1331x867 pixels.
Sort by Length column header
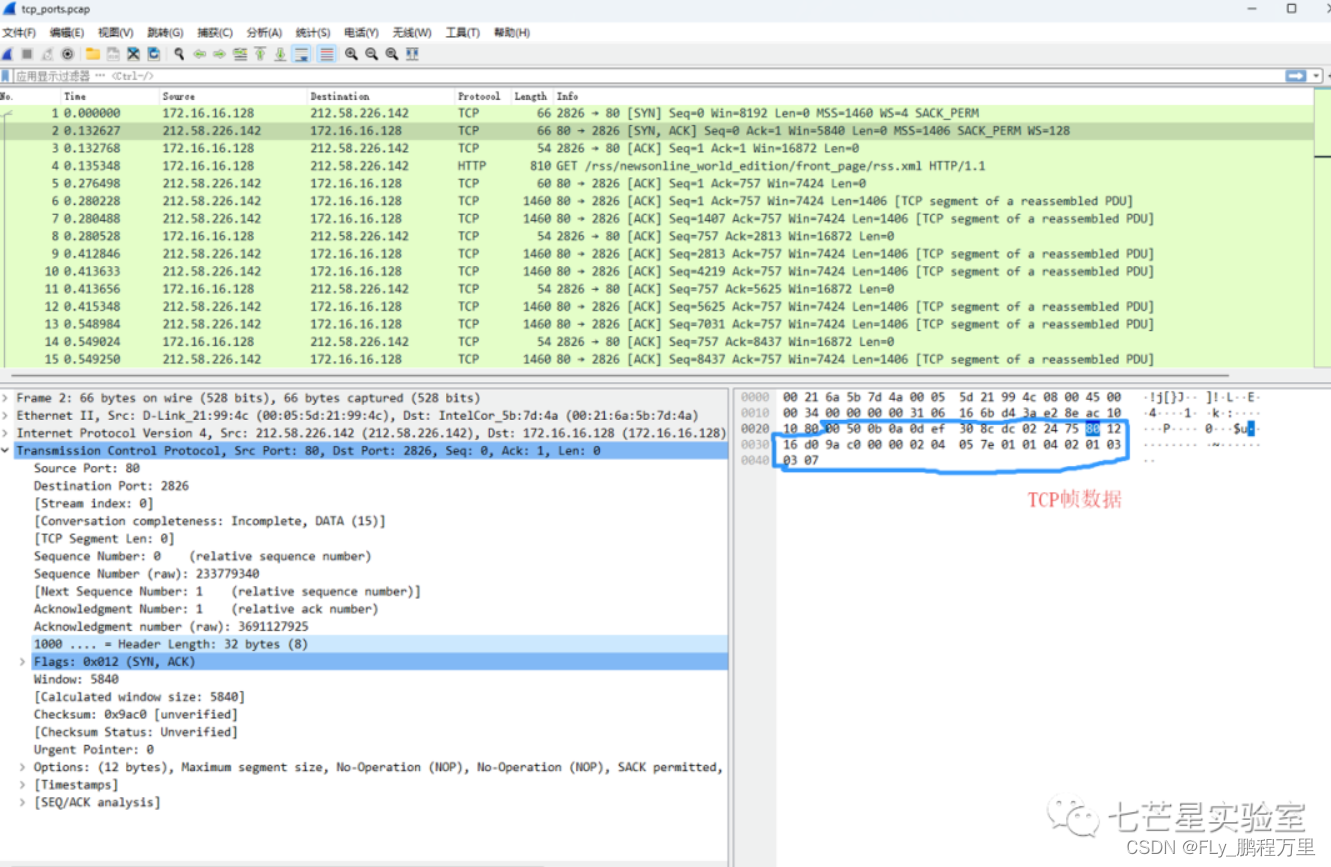531,96
